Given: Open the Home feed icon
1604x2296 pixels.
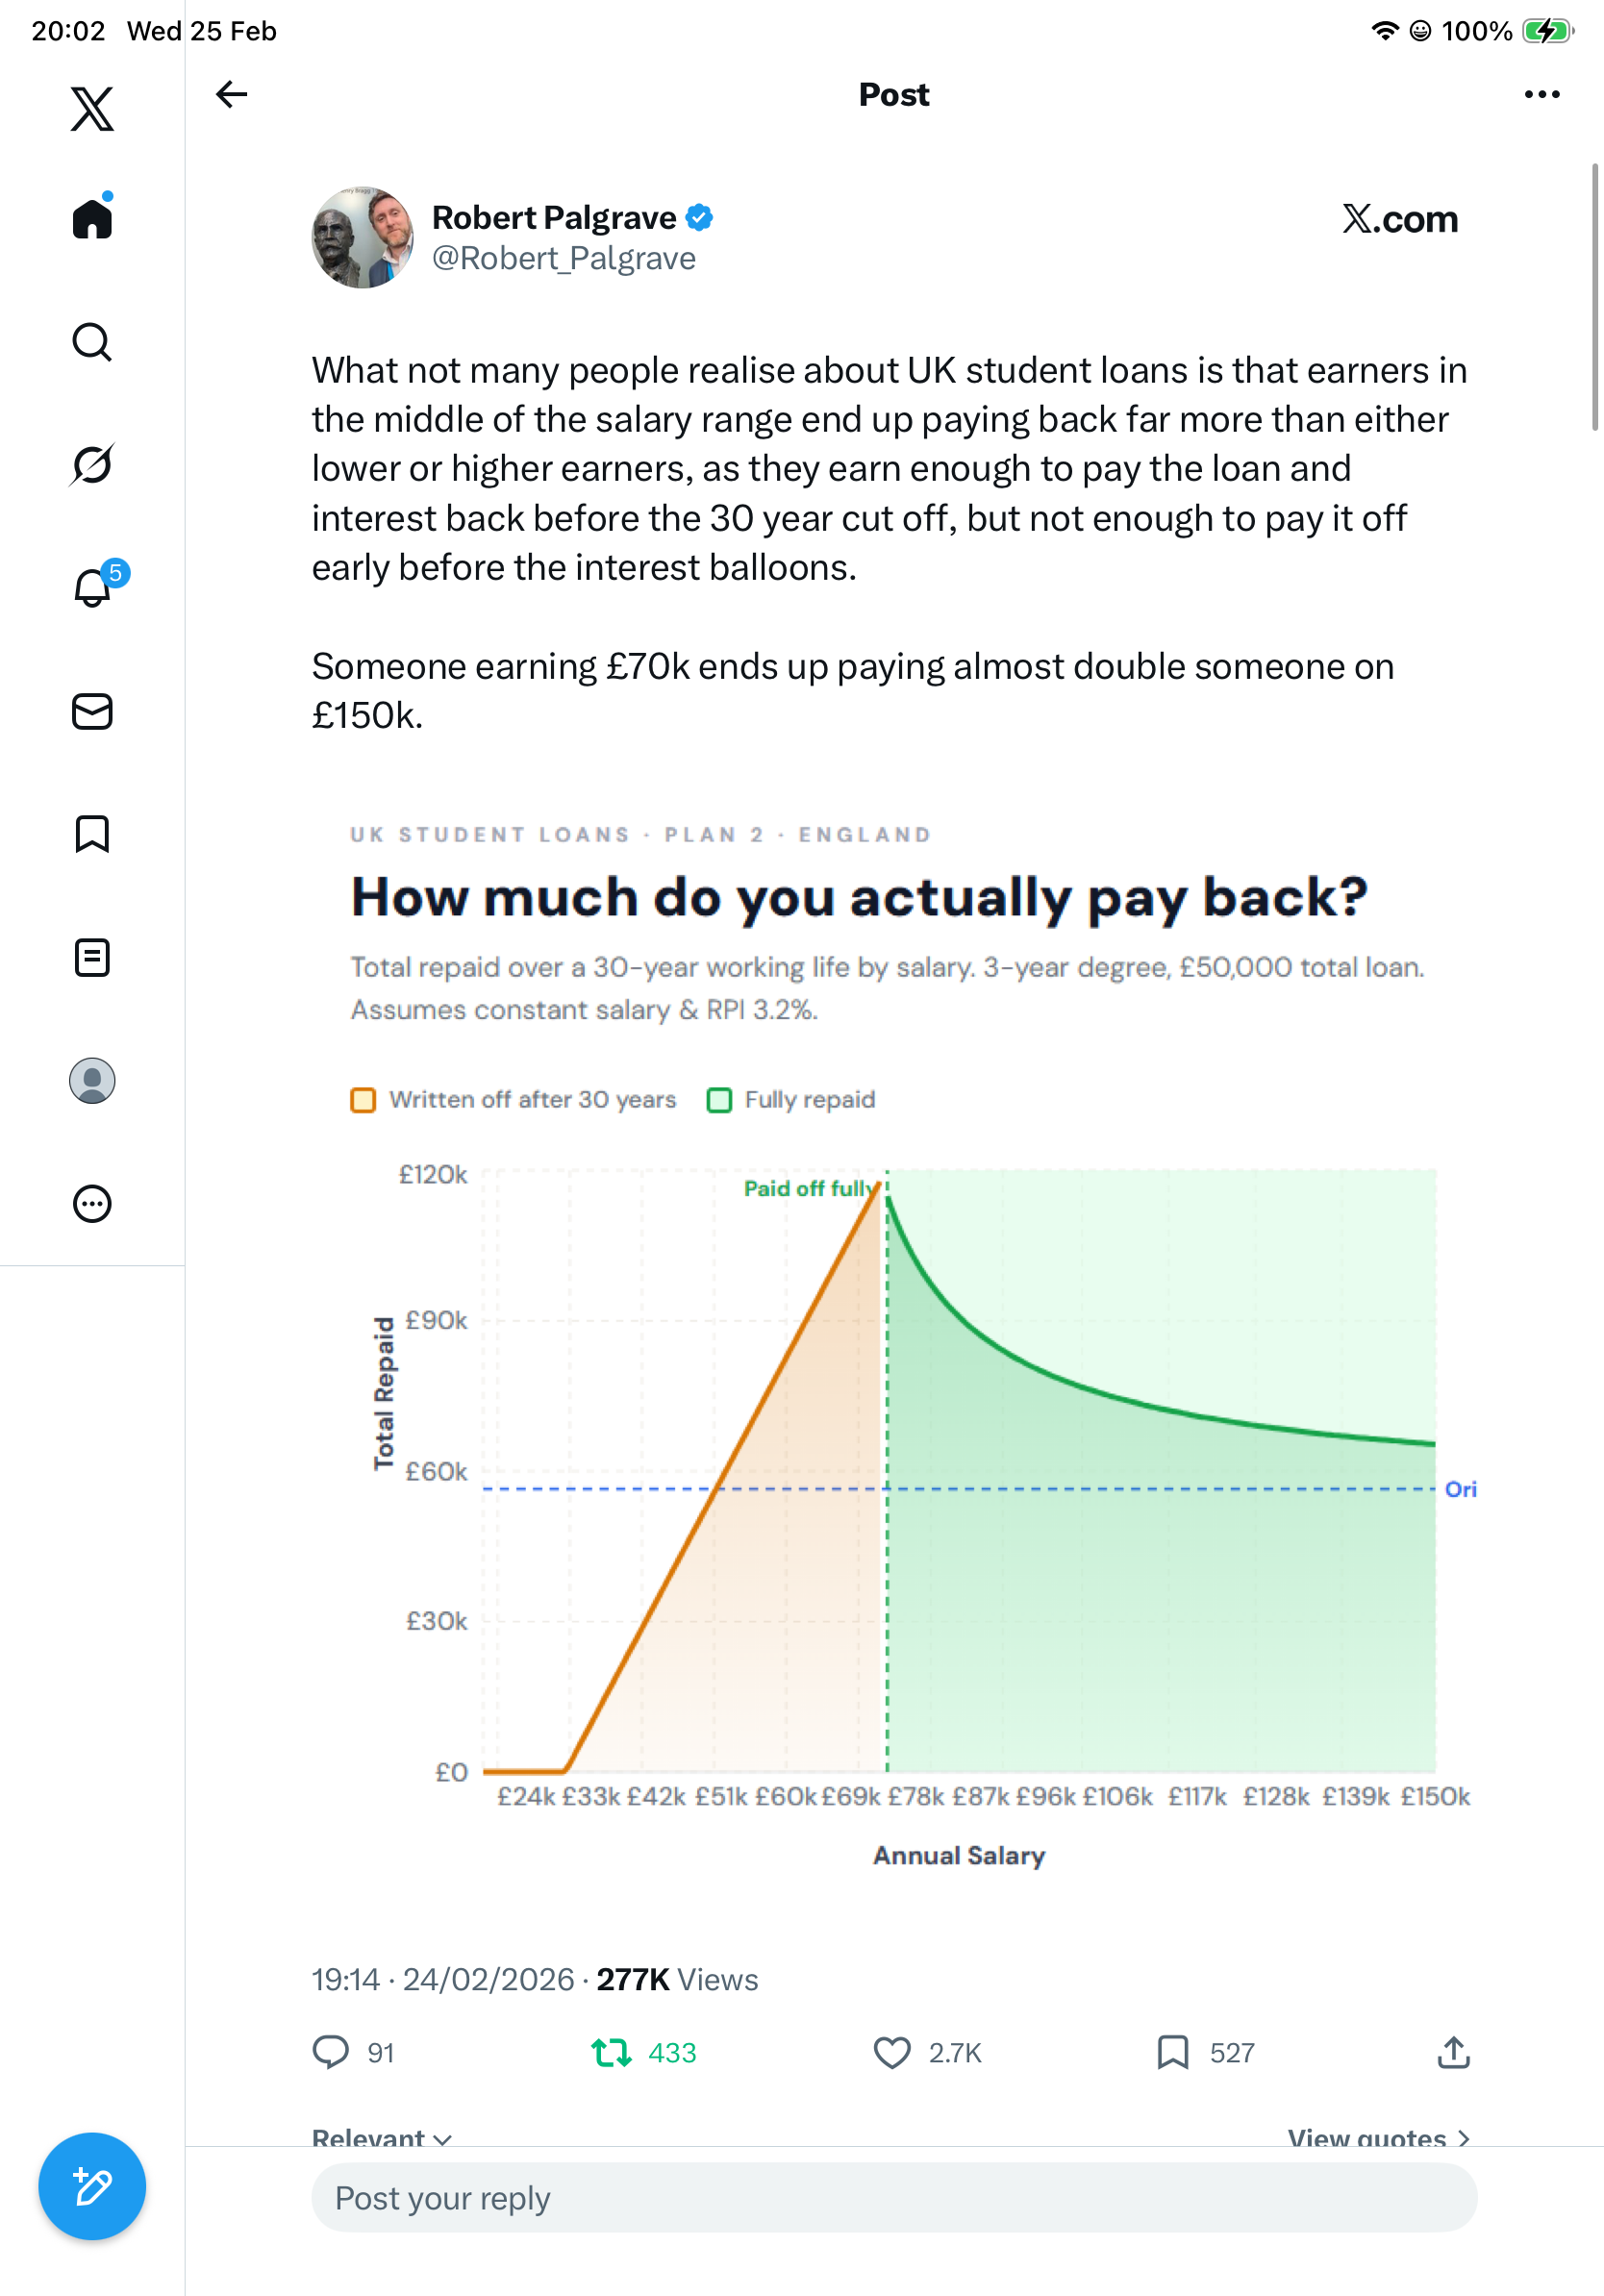Looking at the screenshot, I should tap(92, 218).
